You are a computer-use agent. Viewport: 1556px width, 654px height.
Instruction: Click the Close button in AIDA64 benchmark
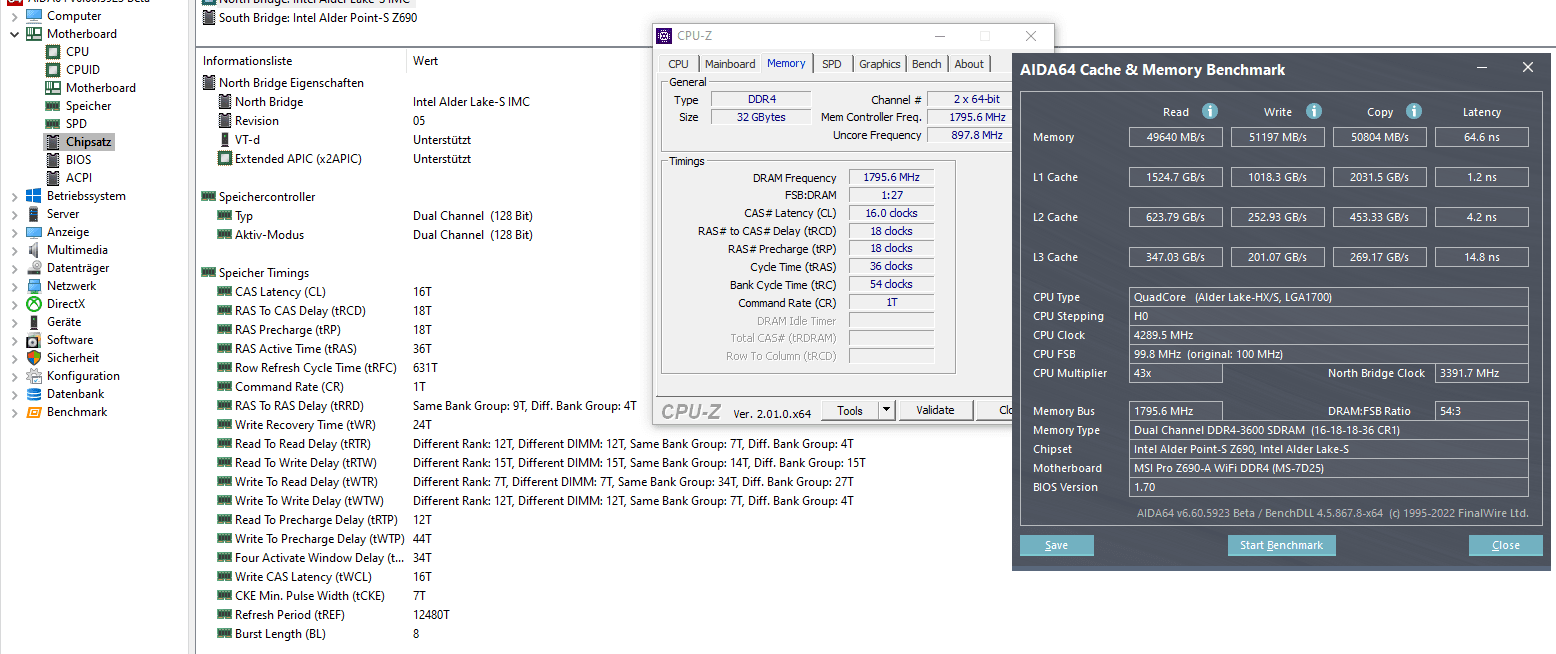pyautogui.click(x=1505, y=545)
